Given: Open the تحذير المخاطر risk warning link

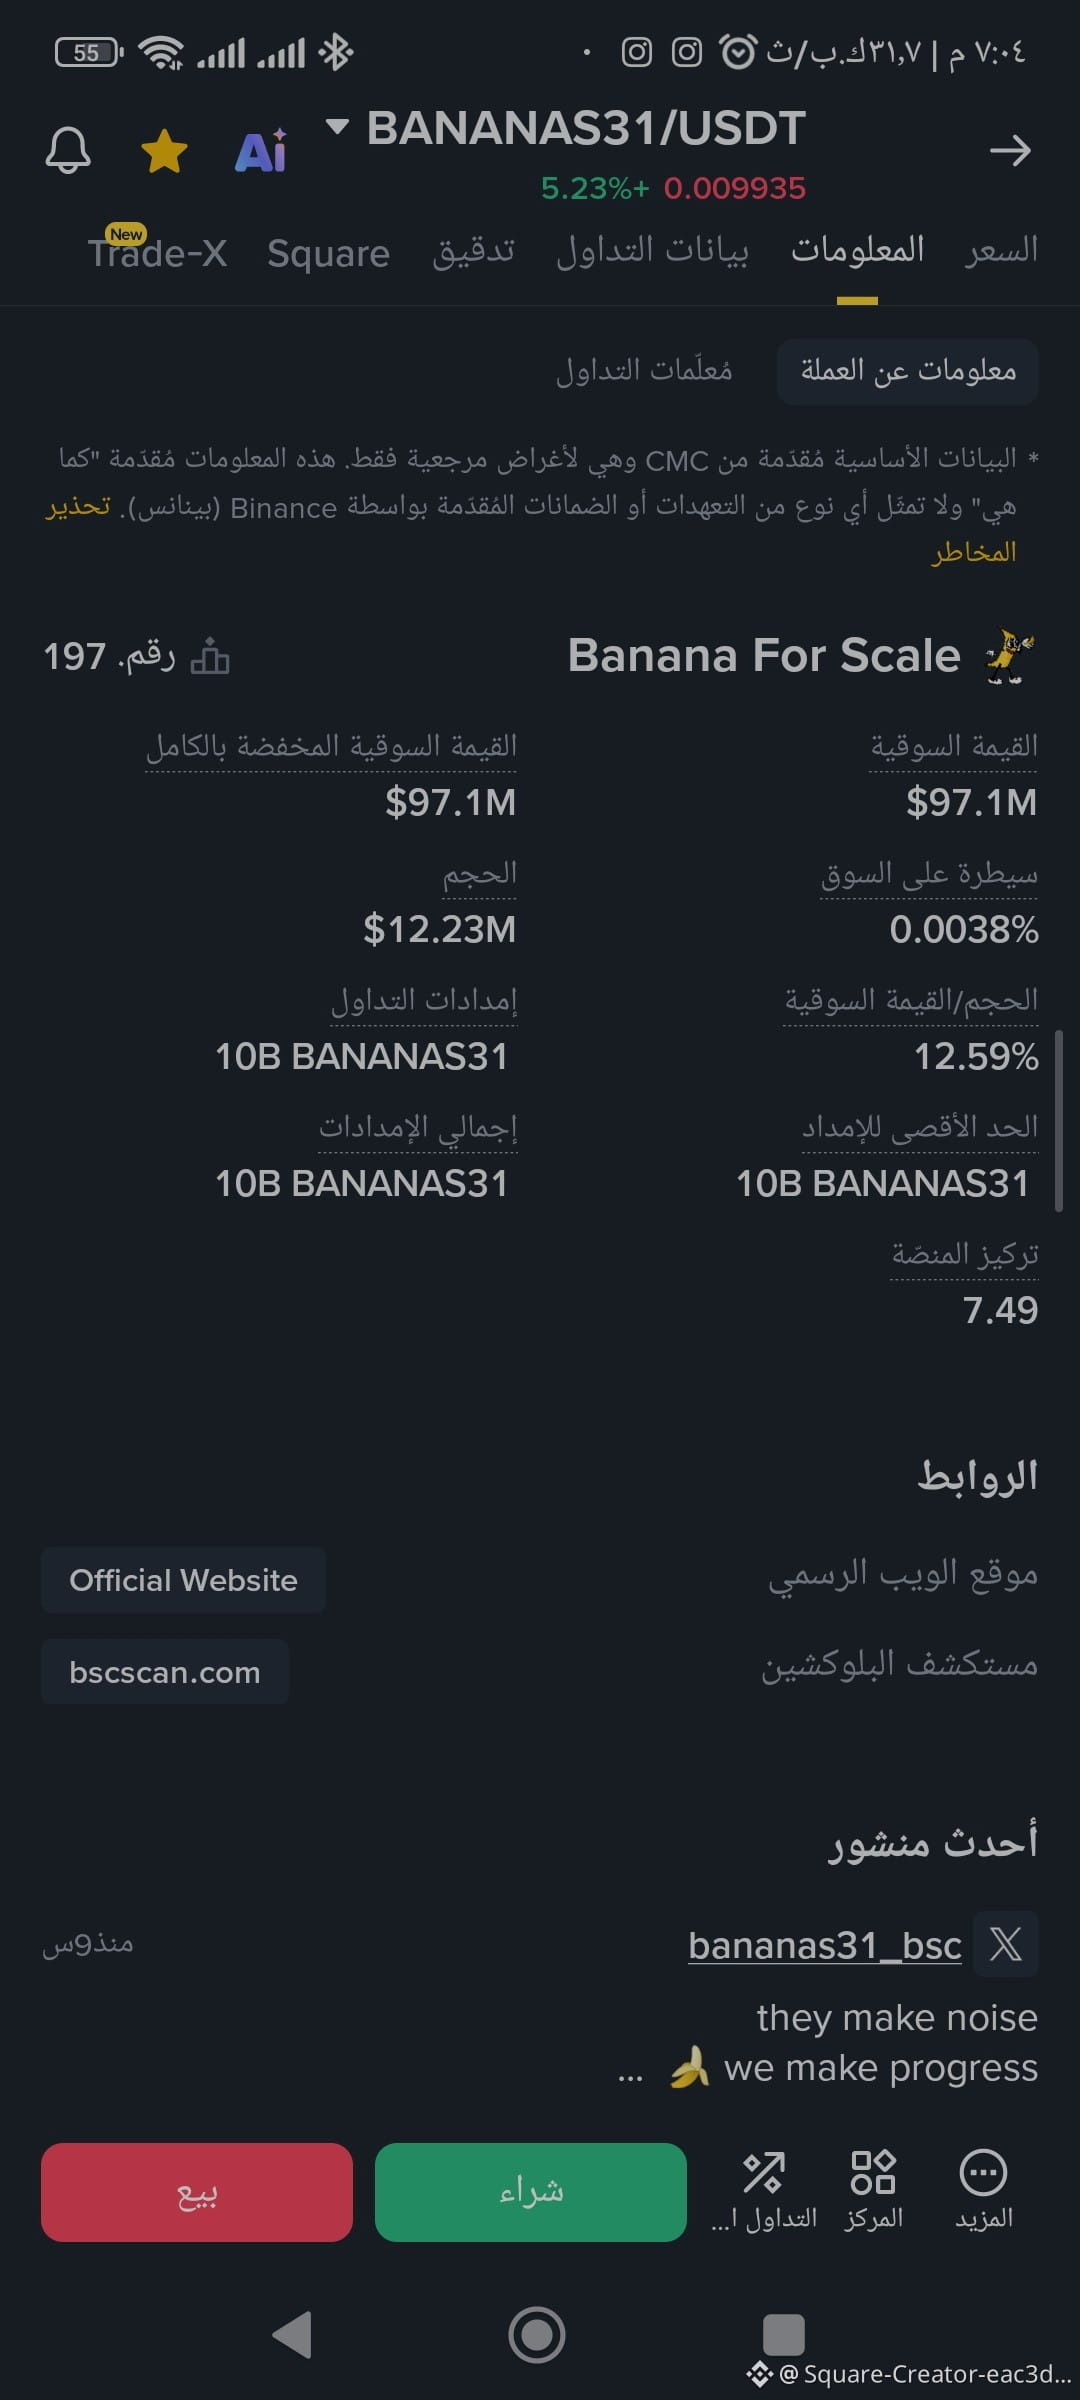Looking at the screenshot, I should (x=76, y=507).
